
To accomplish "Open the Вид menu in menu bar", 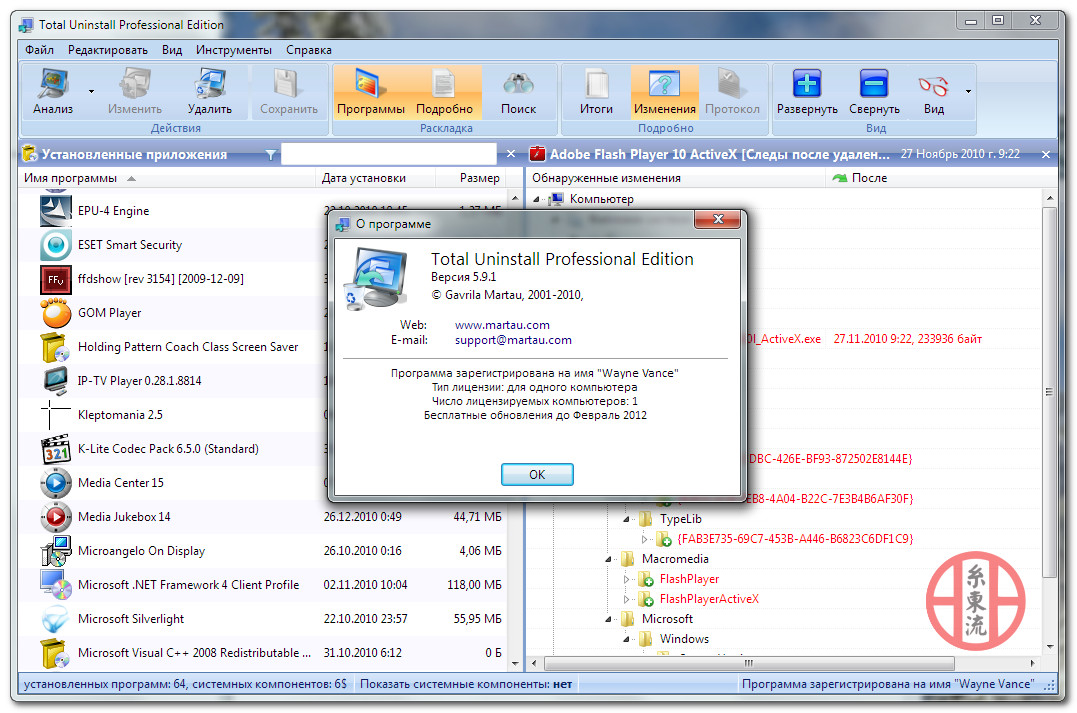I will coord(172,49).
